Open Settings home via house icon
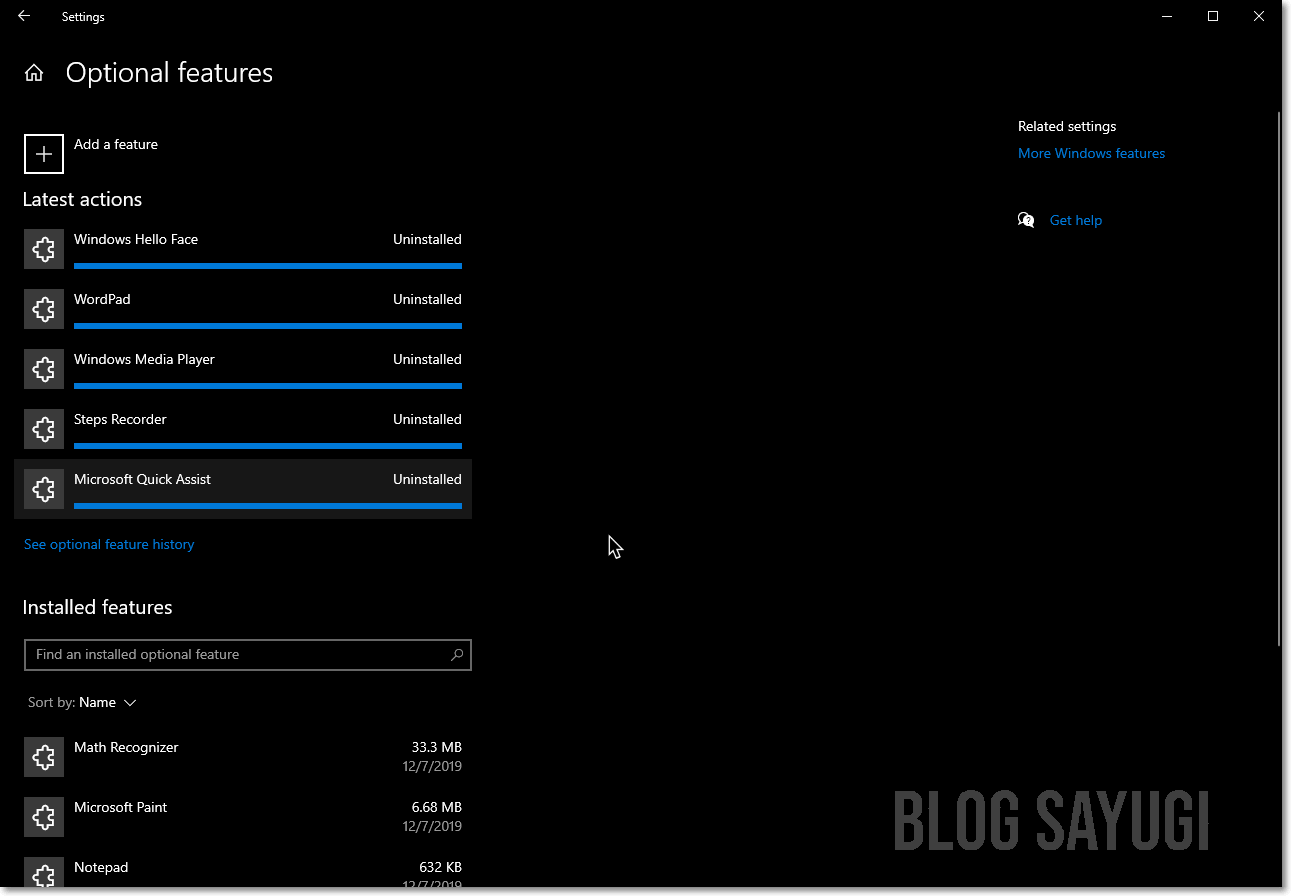 coord(34,73)
